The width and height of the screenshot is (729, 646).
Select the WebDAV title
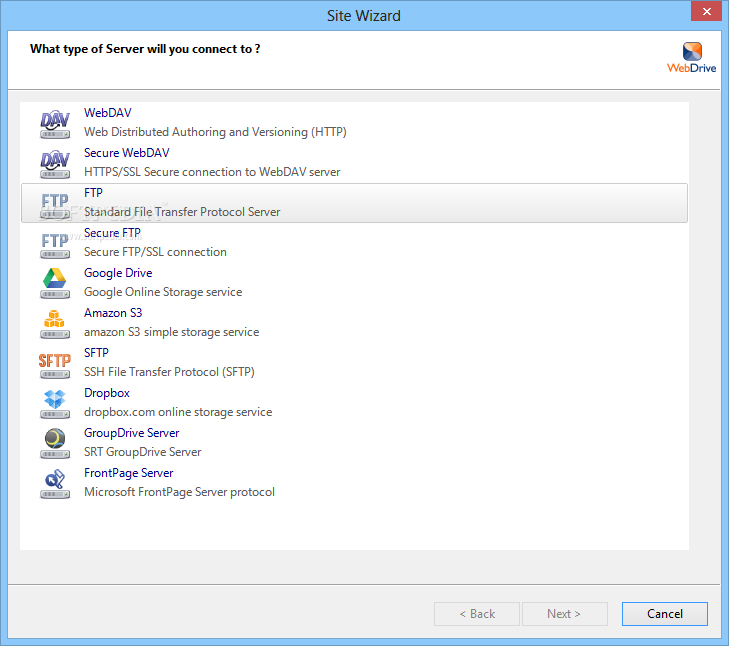pos(108,113)
